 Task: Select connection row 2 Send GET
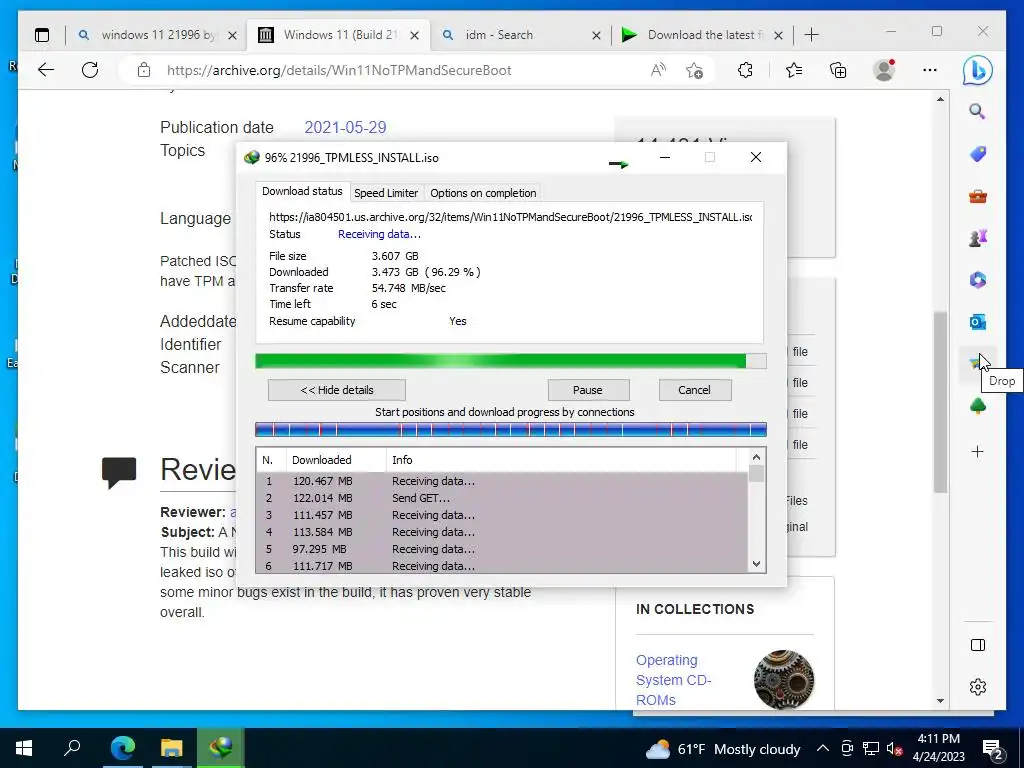502,498
